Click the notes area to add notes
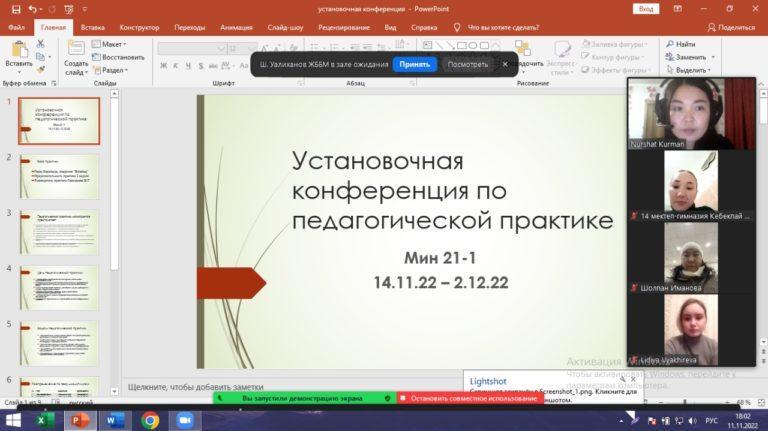Viewport: 768px width, 431px height. [293, 386]
